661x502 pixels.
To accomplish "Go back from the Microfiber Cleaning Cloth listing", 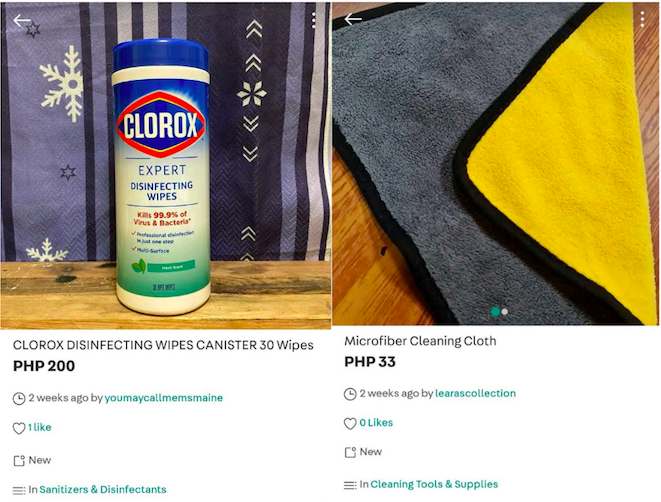I will click(353, 19).
